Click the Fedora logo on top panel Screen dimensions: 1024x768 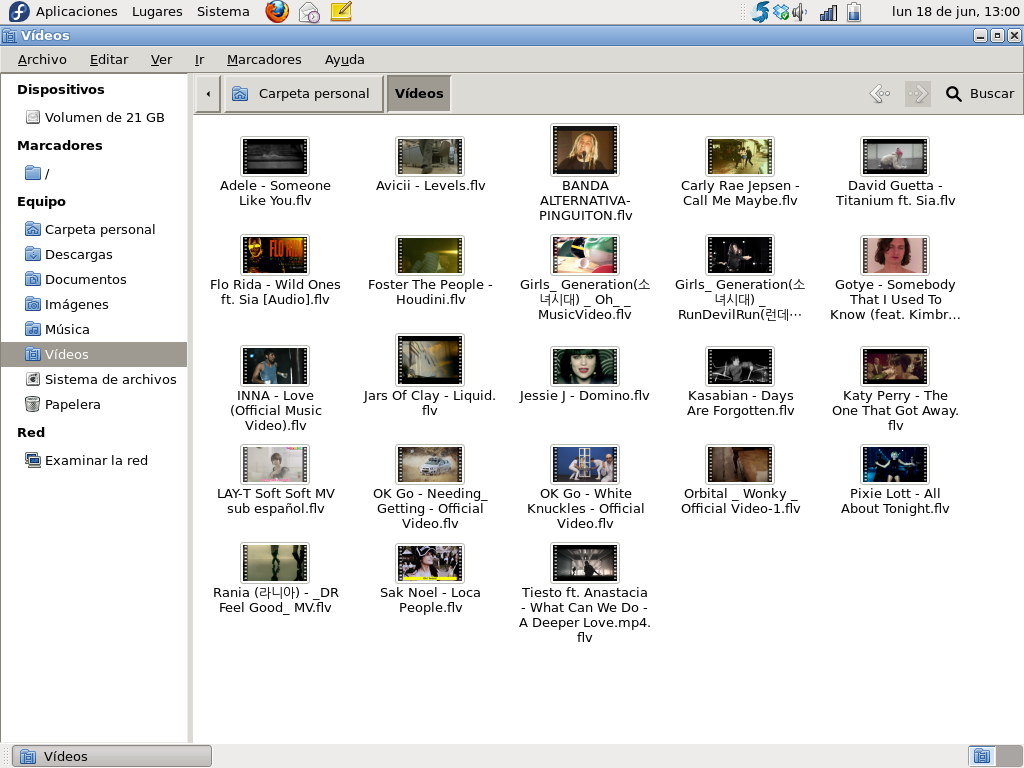coord(19,12)
